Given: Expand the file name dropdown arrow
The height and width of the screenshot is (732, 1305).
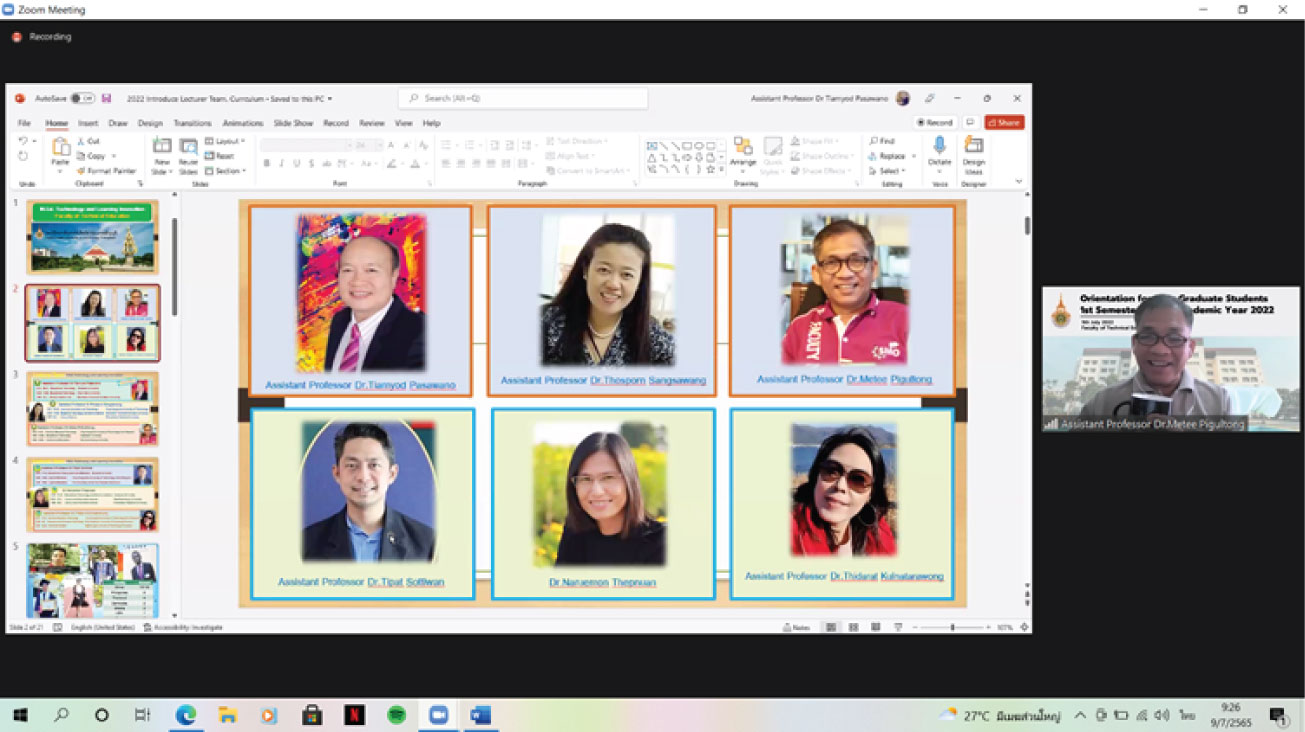Looking at the screenshot, I should coord(330,99).
